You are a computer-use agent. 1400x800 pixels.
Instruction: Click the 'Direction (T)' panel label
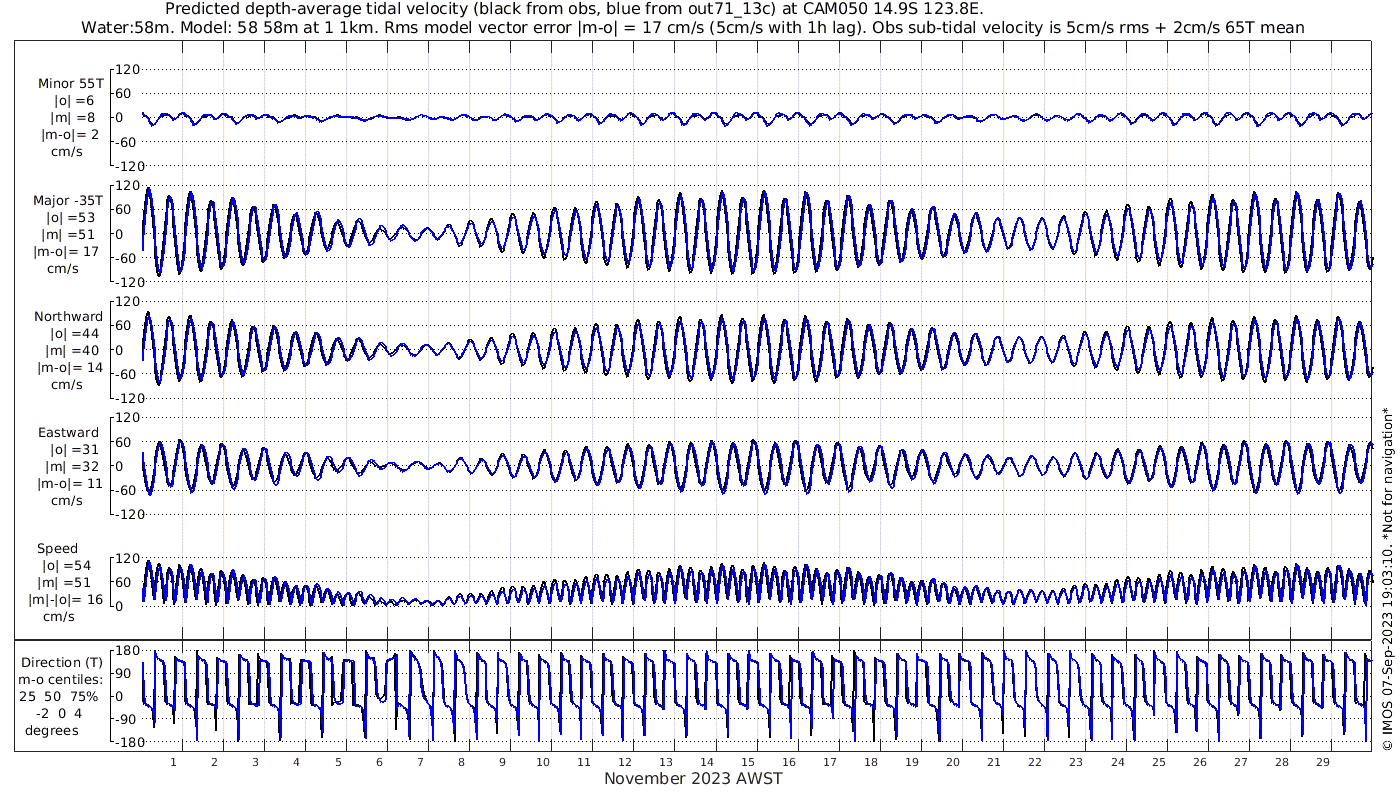(x=64, y=662)
